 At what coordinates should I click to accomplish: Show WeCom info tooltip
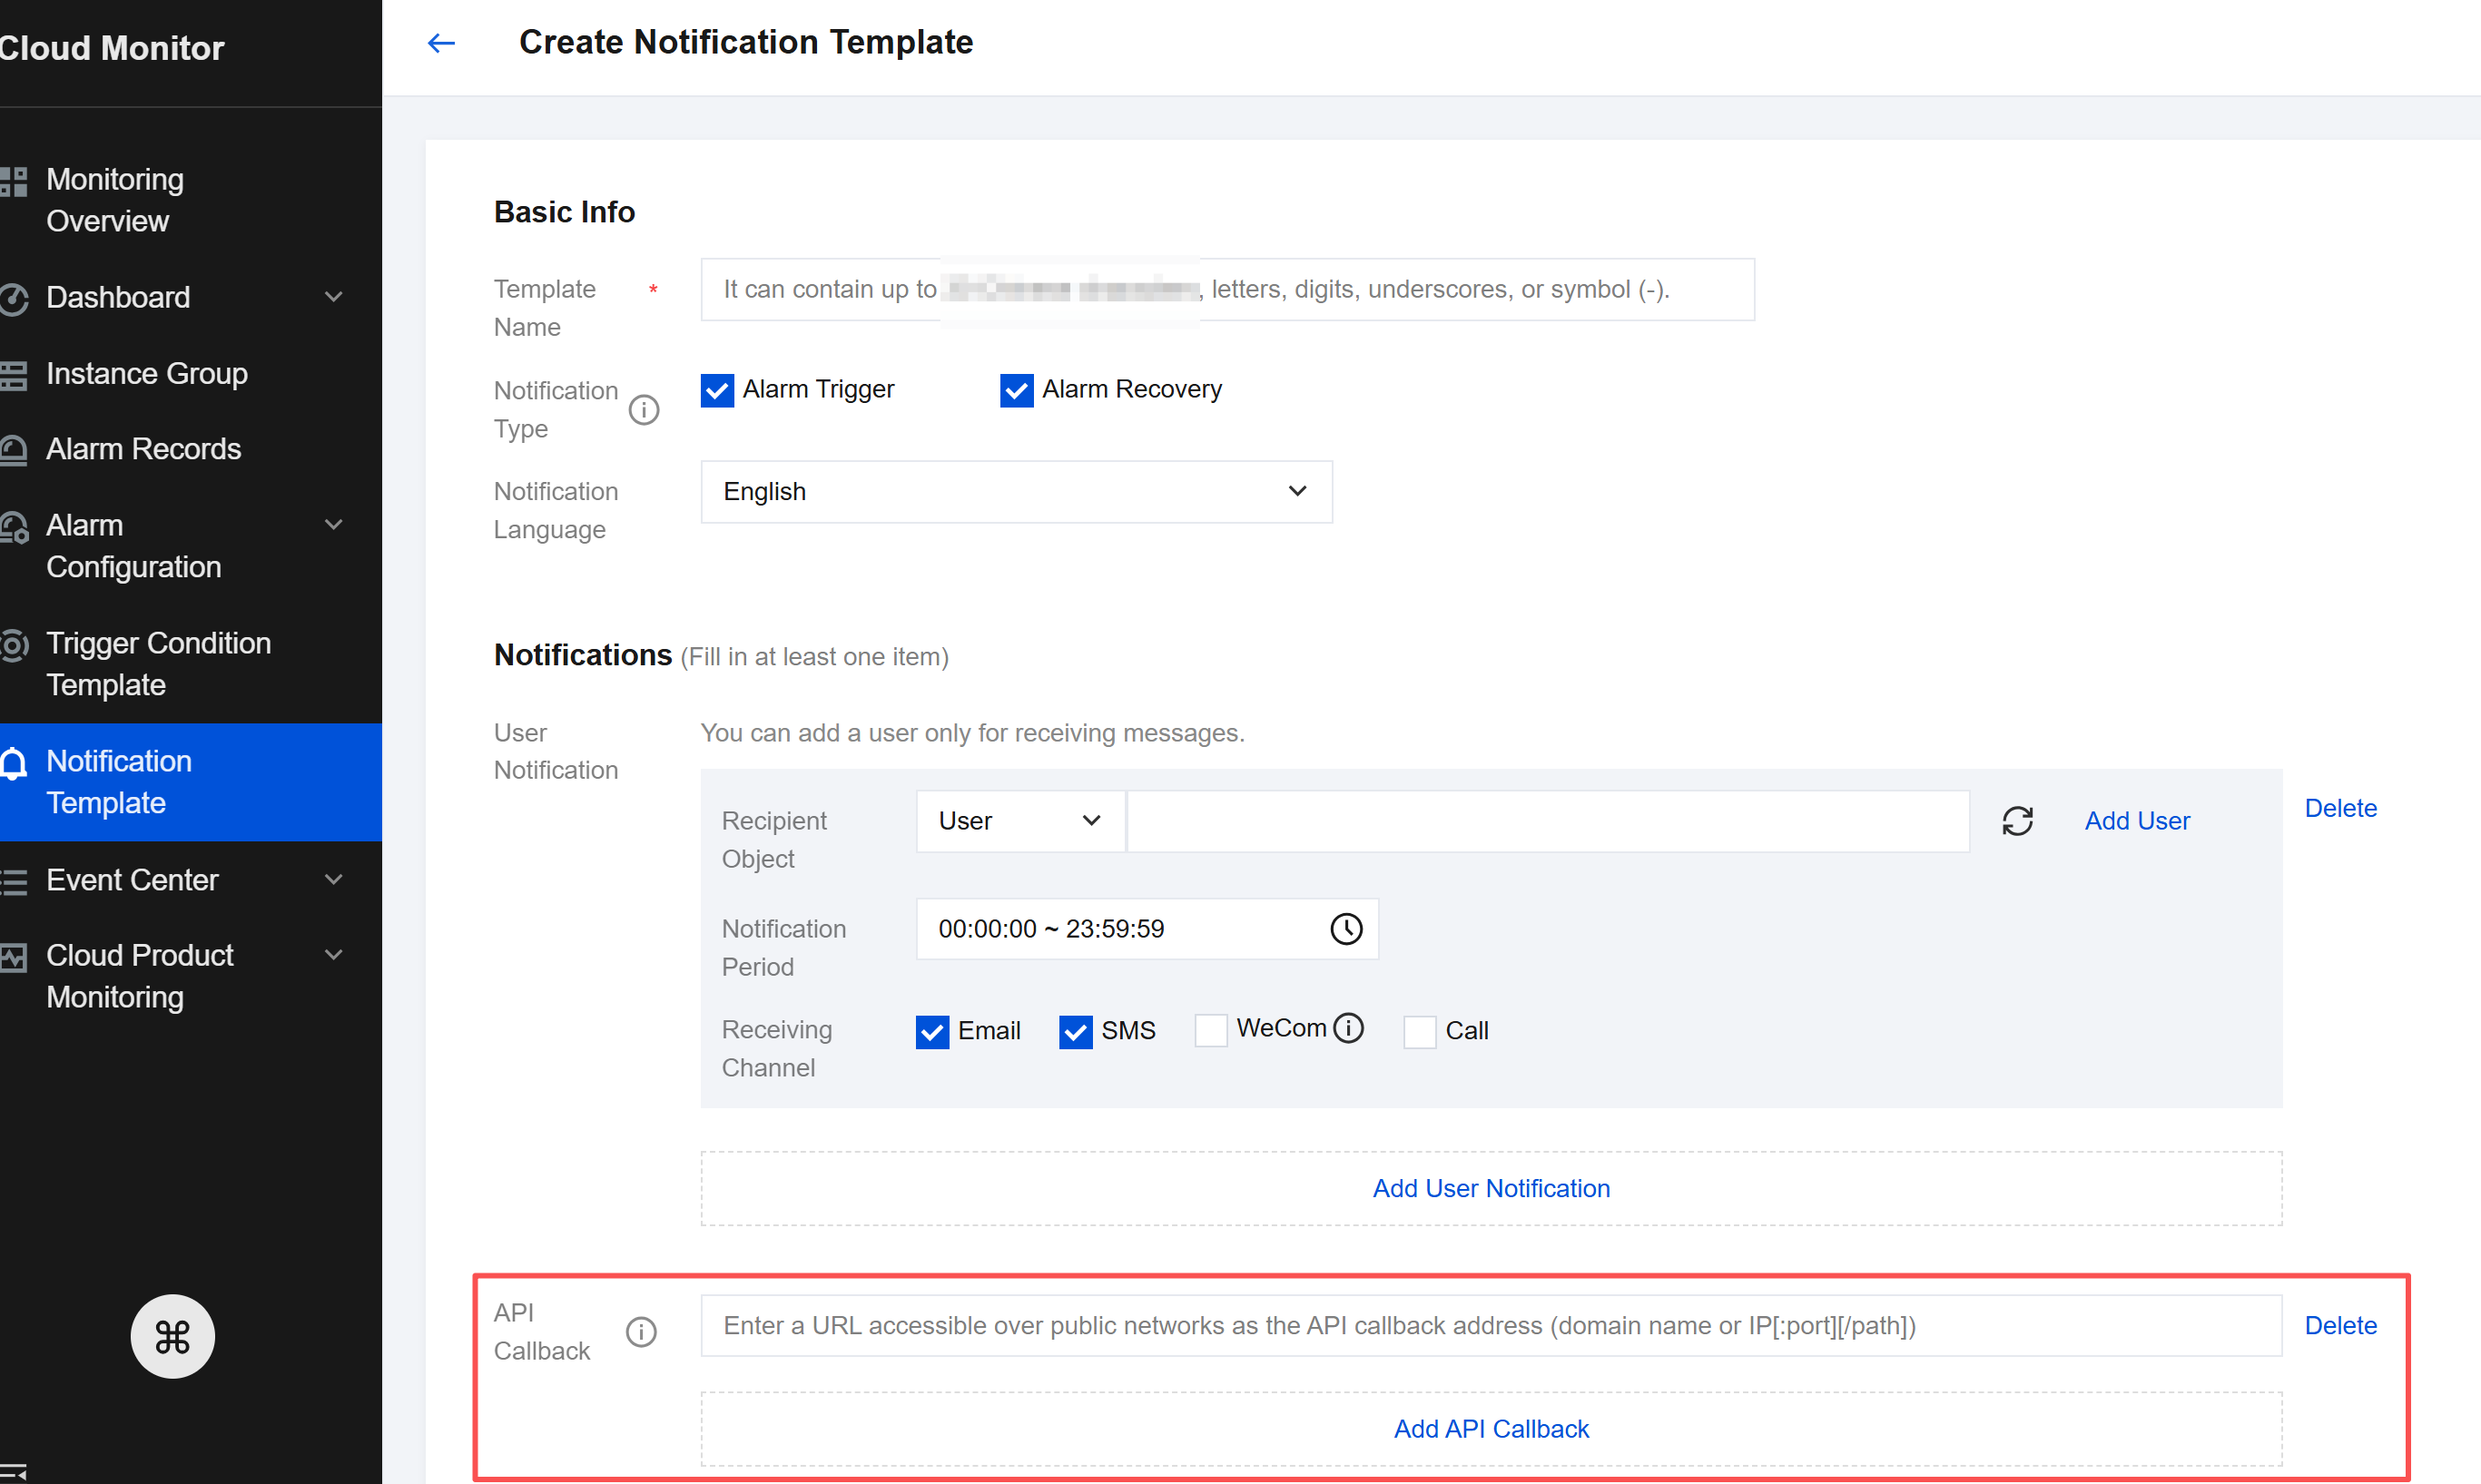tap(1348, 1028)
